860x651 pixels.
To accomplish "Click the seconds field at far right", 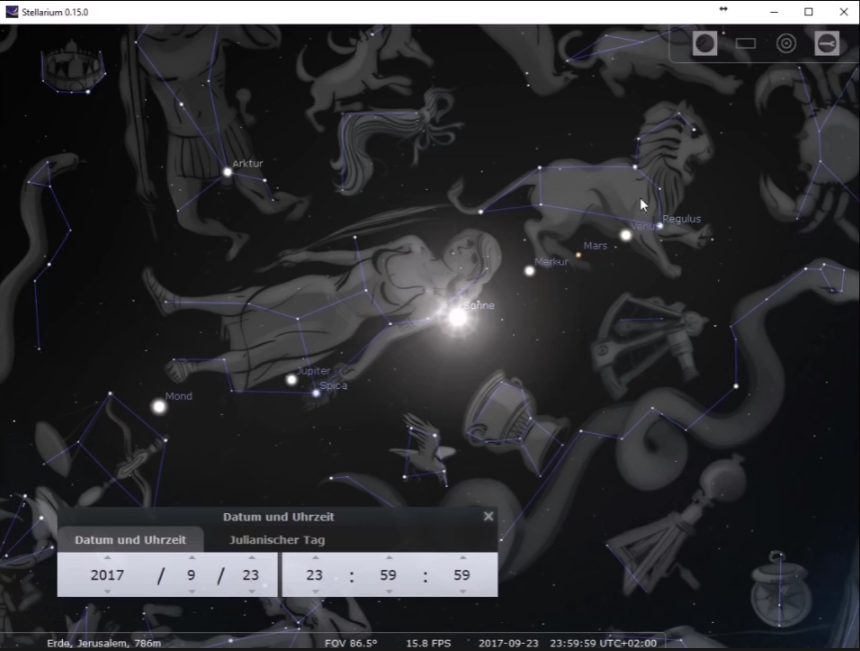I will click(462, 575).
